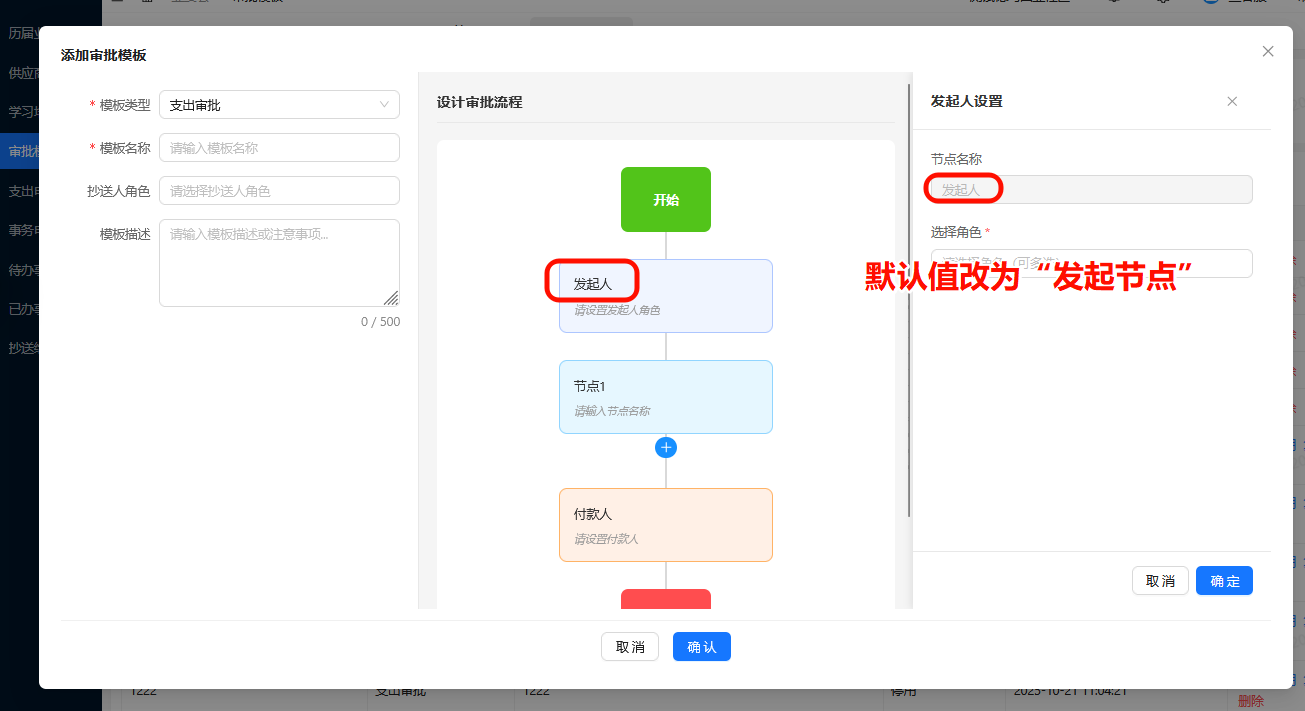Click the 节点名称 field in settings
1305x711 pixels.
pyautogui.click(x=1091, y=189)
